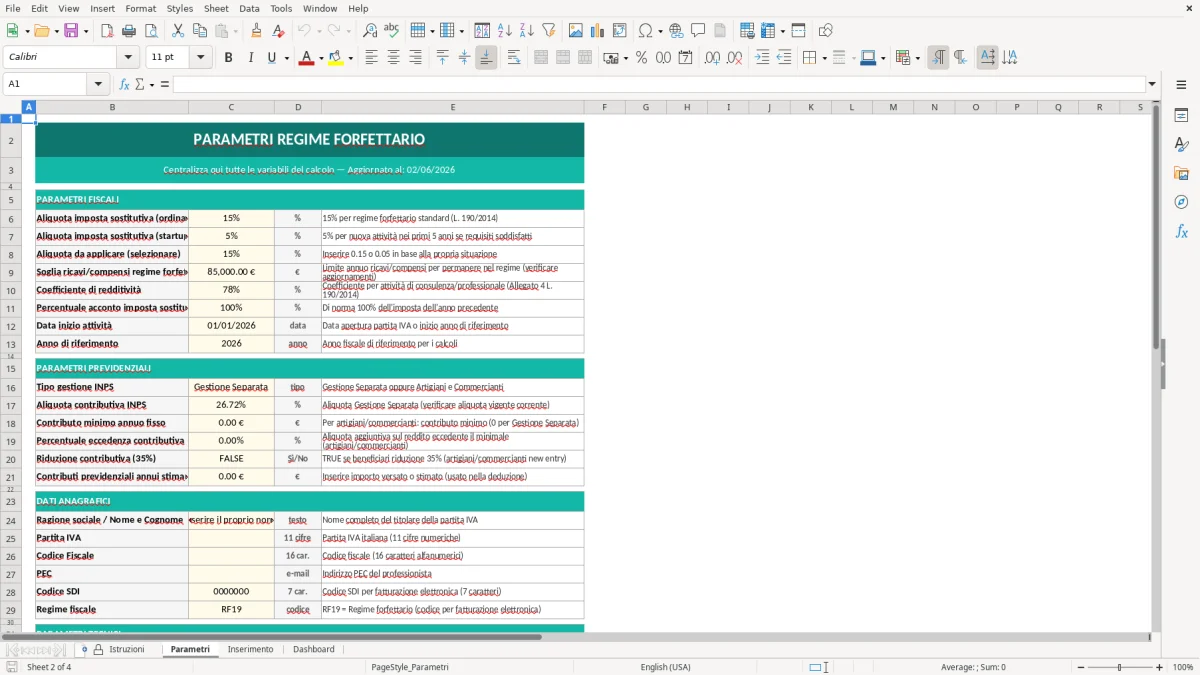Click English (USA) language in status bar

pyautogui.click(x=665, y=667)
